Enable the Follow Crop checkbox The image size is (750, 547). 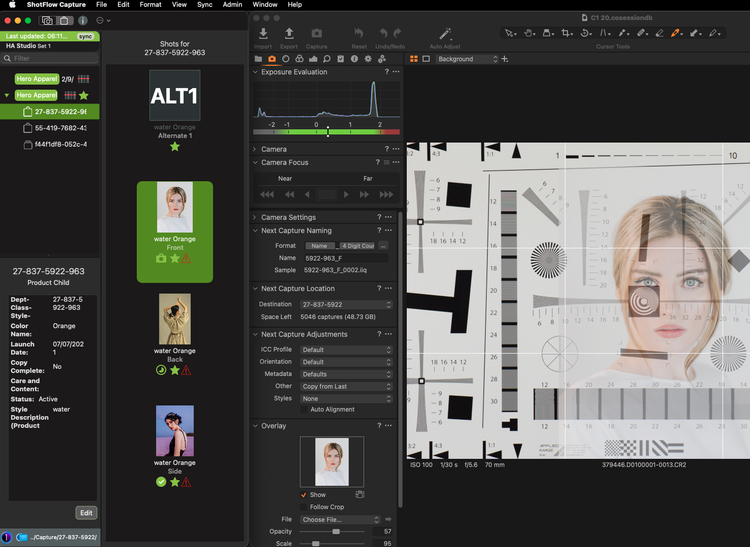point(304,507)
